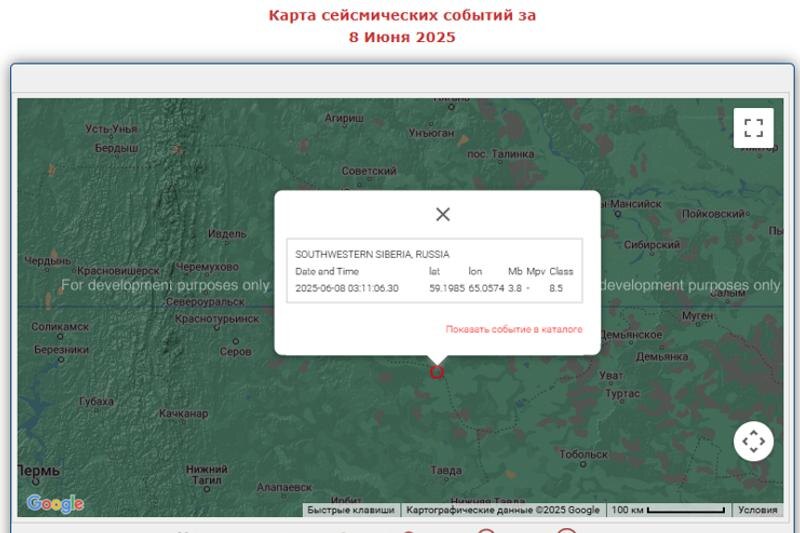Click the Советский town label
Viewport: 800px width, 533px height.
click(369, 171)
